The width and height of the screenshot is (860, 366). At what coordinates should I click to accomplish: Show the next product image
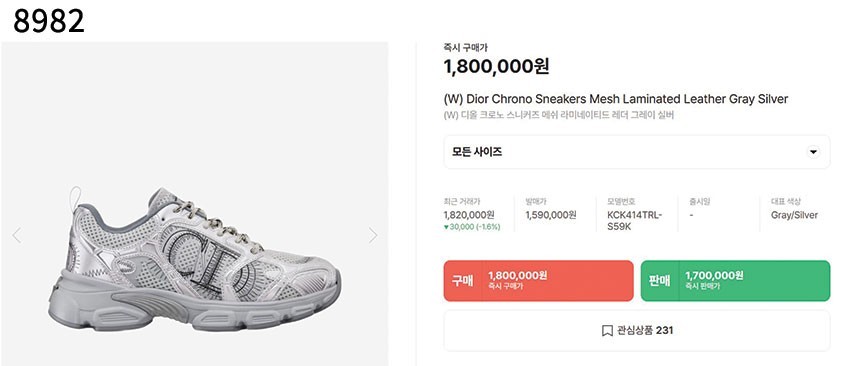[373, 235]
